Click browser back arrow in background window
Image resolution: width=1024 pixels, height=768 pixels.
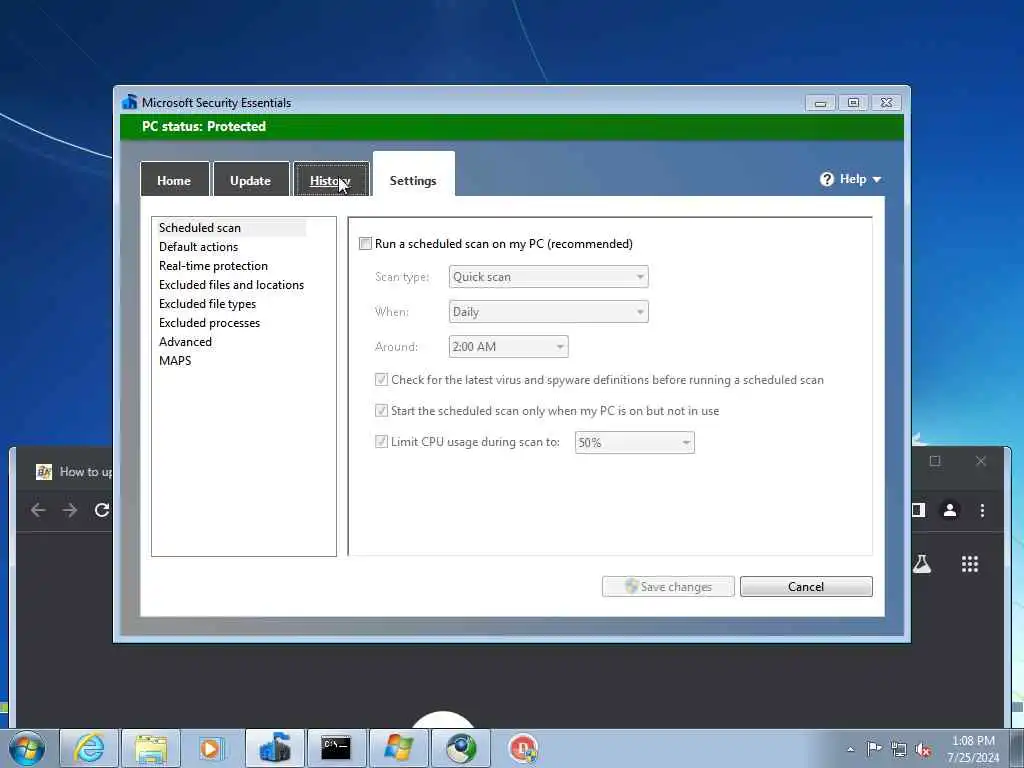(39, 510)
